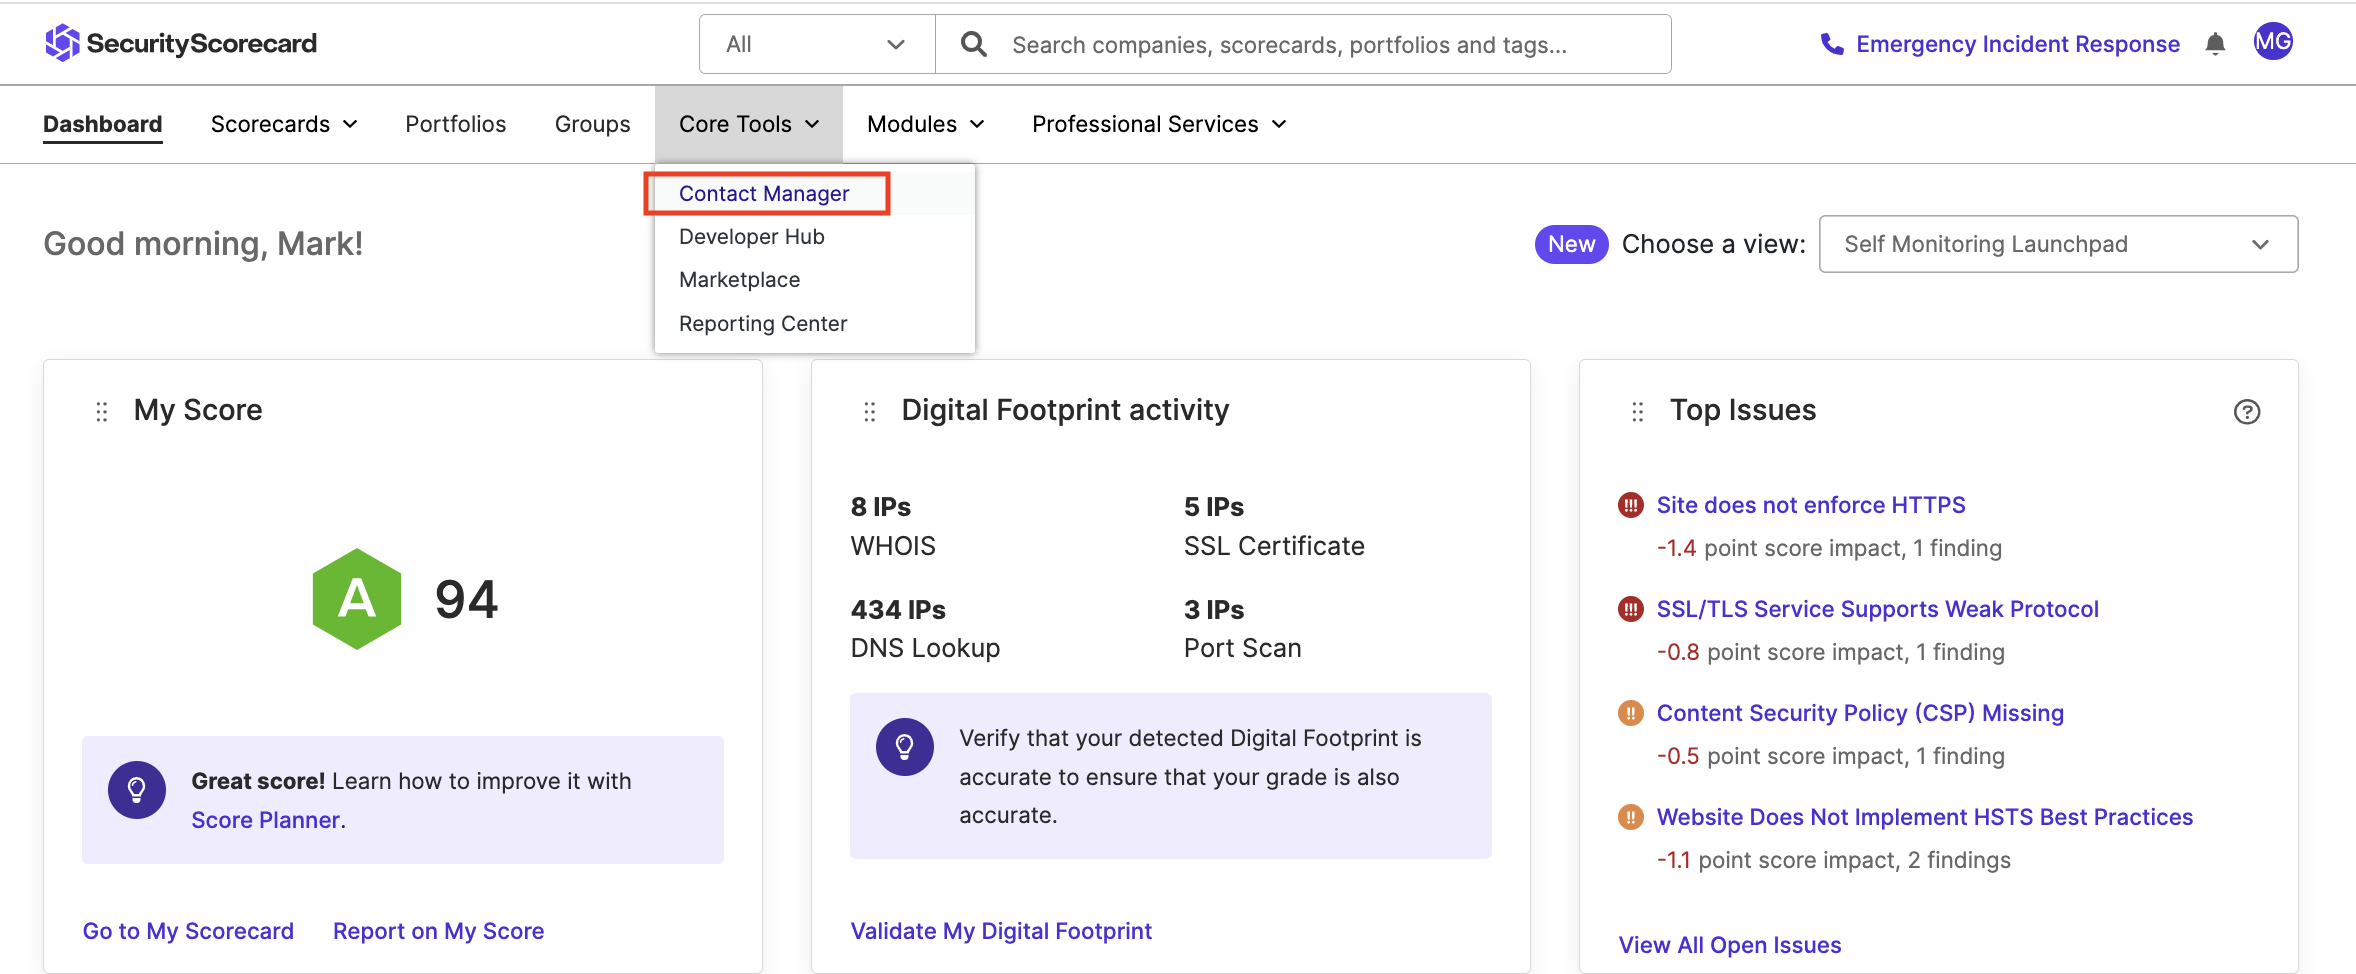Click the Emergency Incident Response phone icon
The width and height of the screenshot is (2356, 974).
coord(1831,44)
